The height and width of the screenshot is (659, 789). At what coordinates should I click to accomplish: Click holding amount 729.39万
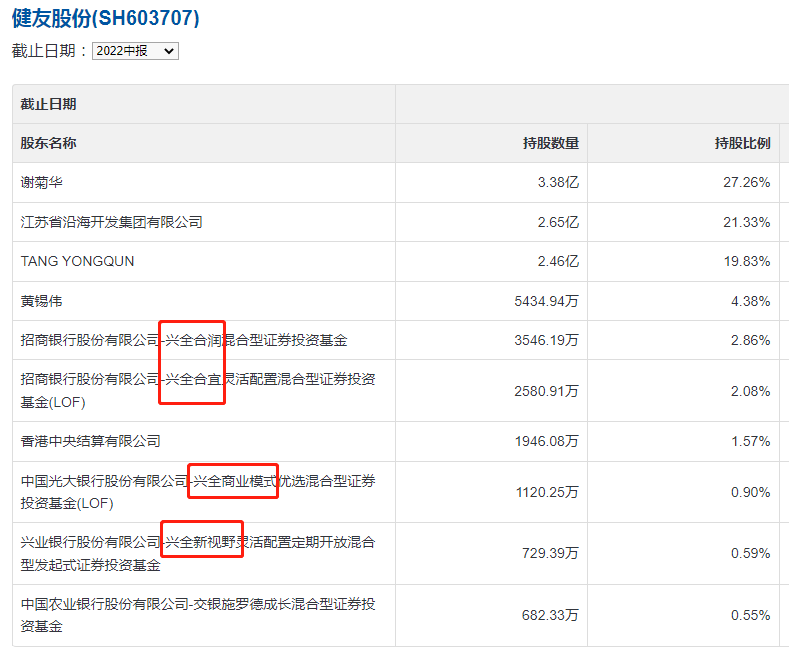(550, 553)
